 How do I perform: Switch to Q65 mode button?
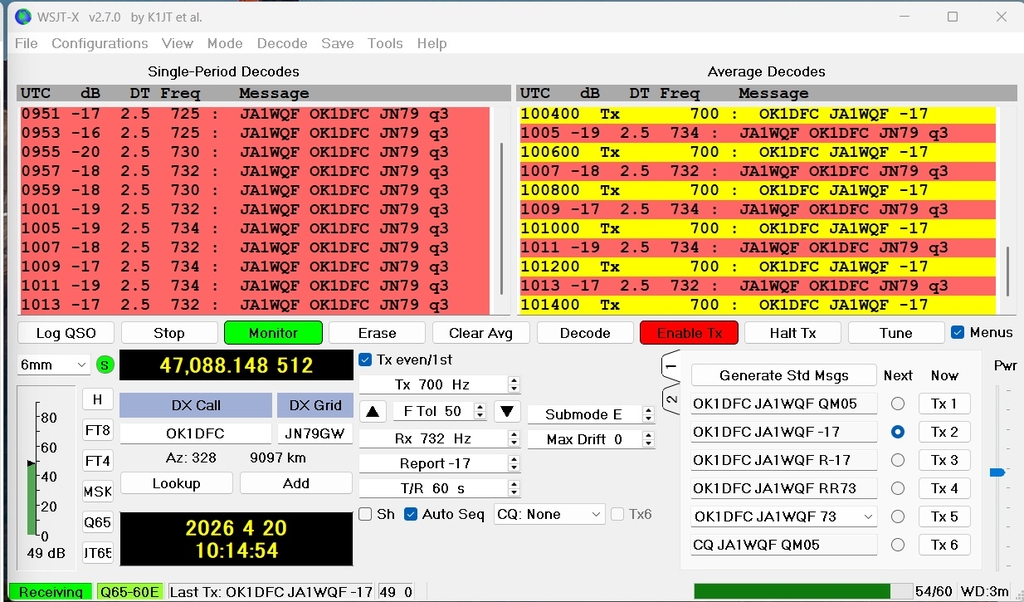pos(97,522)
